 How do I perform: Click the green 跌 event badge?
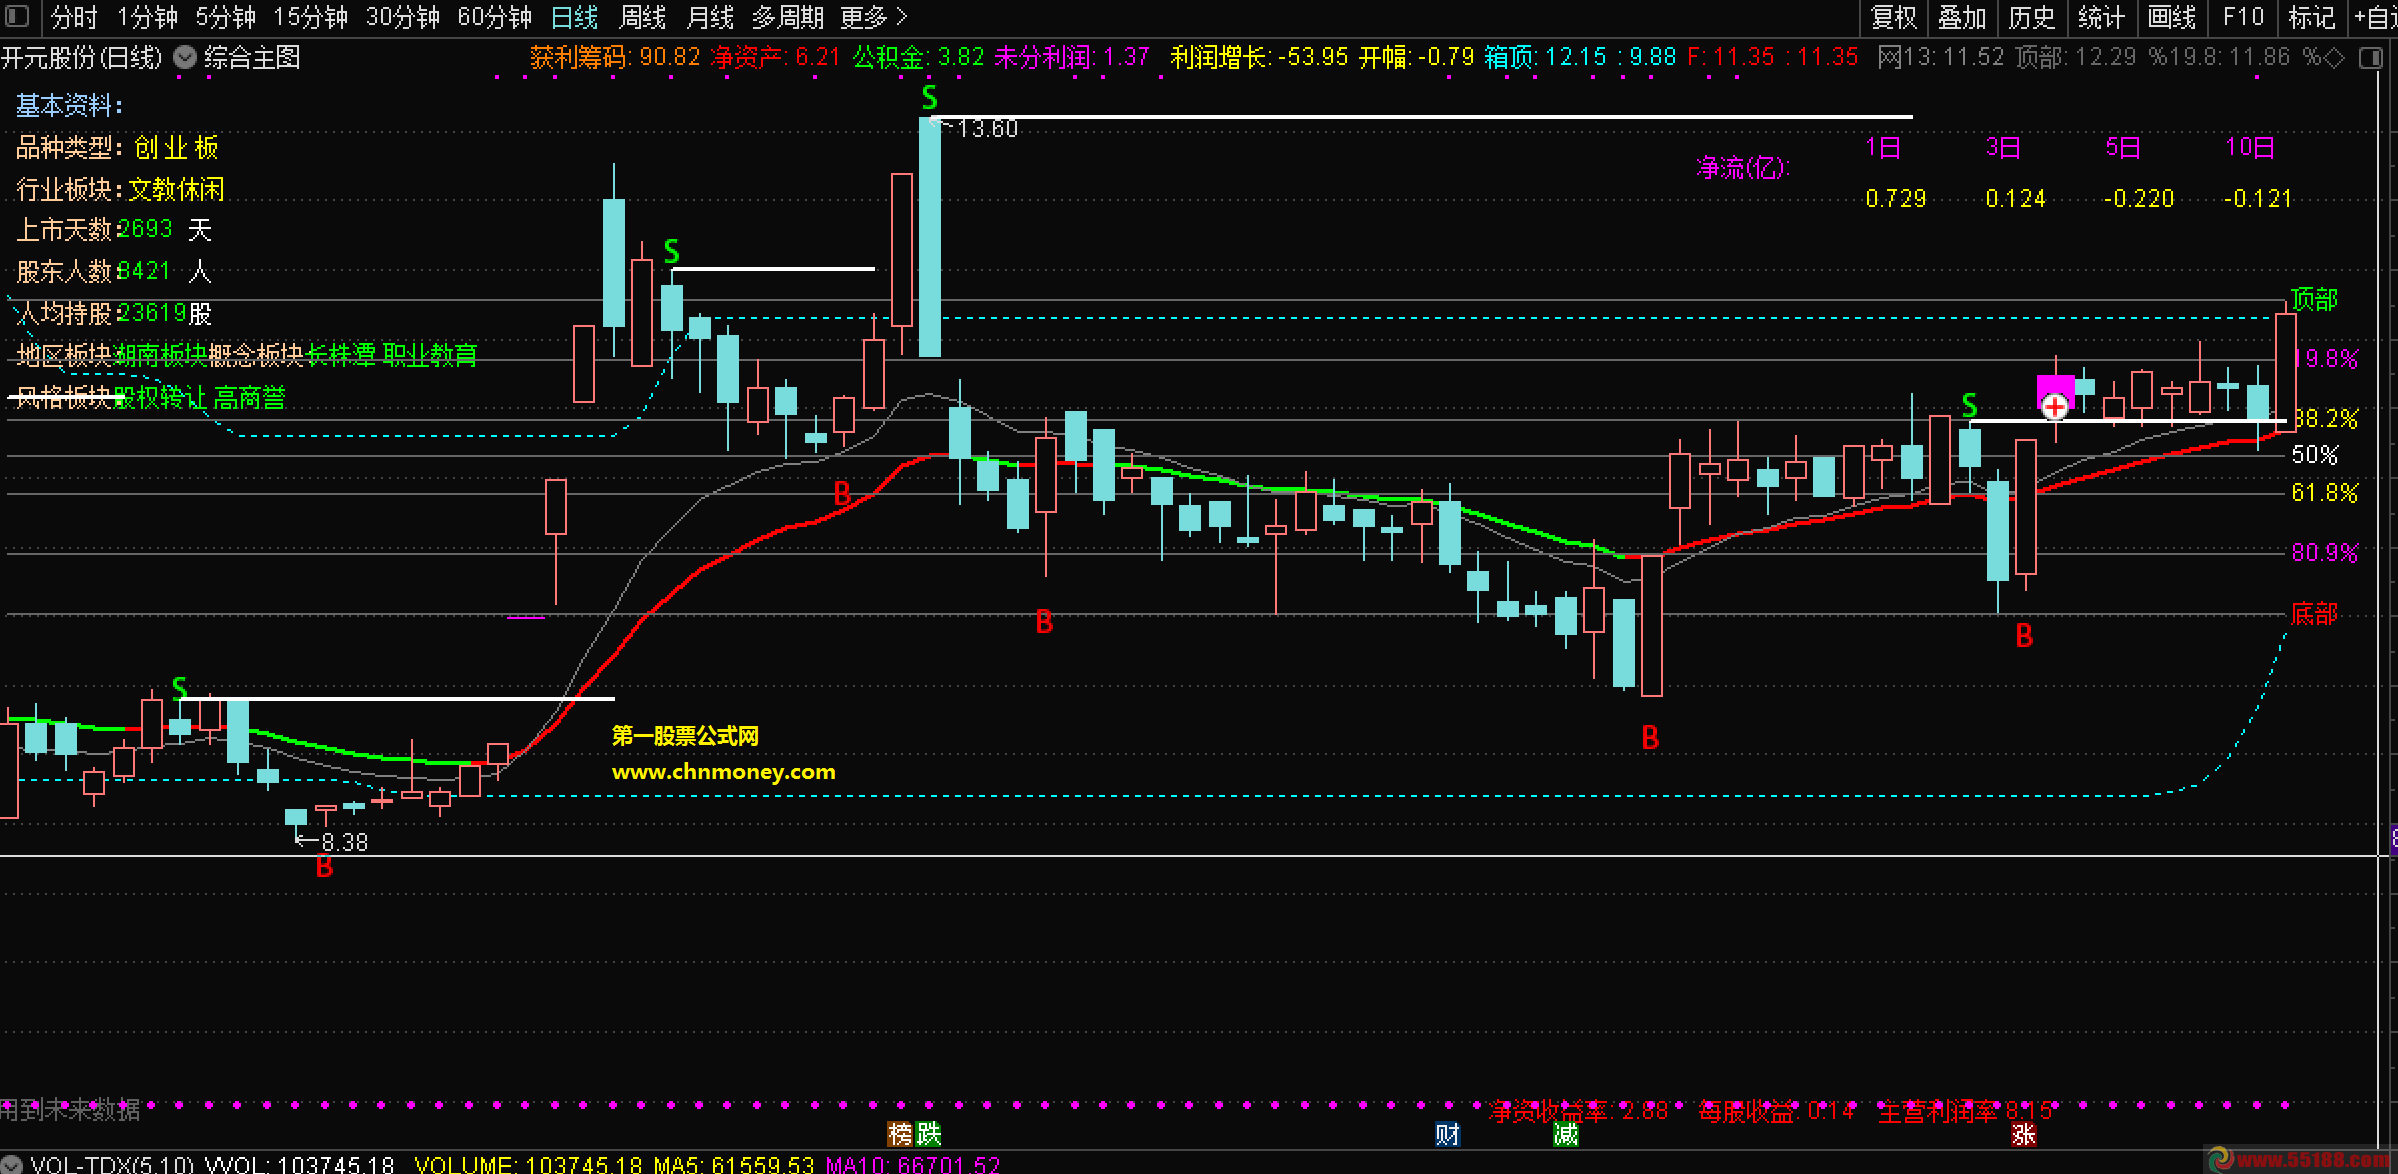coord(929,1133)
